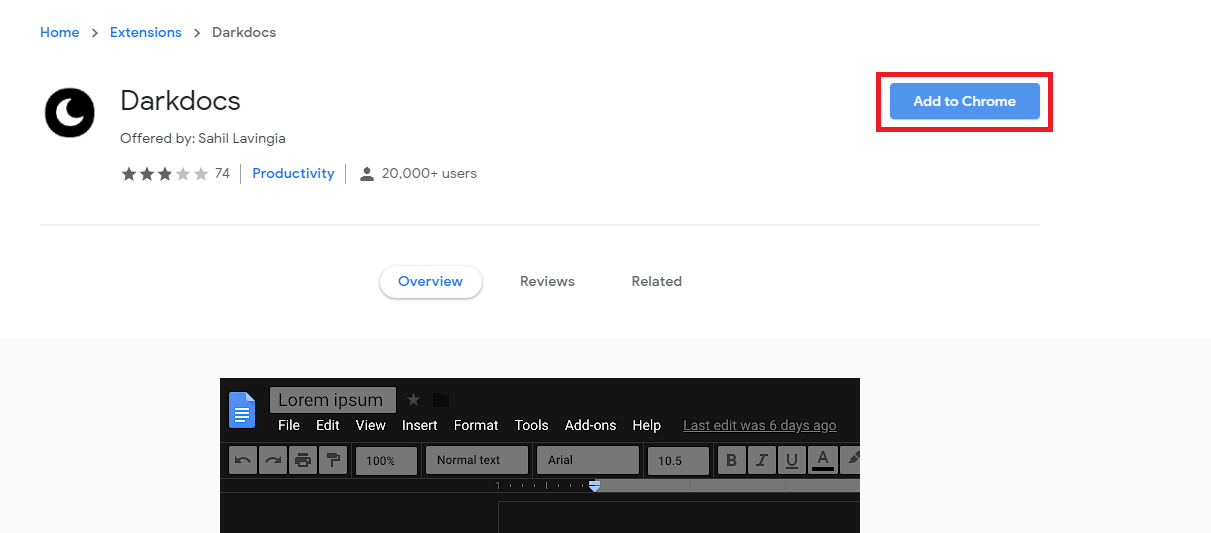Toggle Underline formatting

[x=792, y=461]
